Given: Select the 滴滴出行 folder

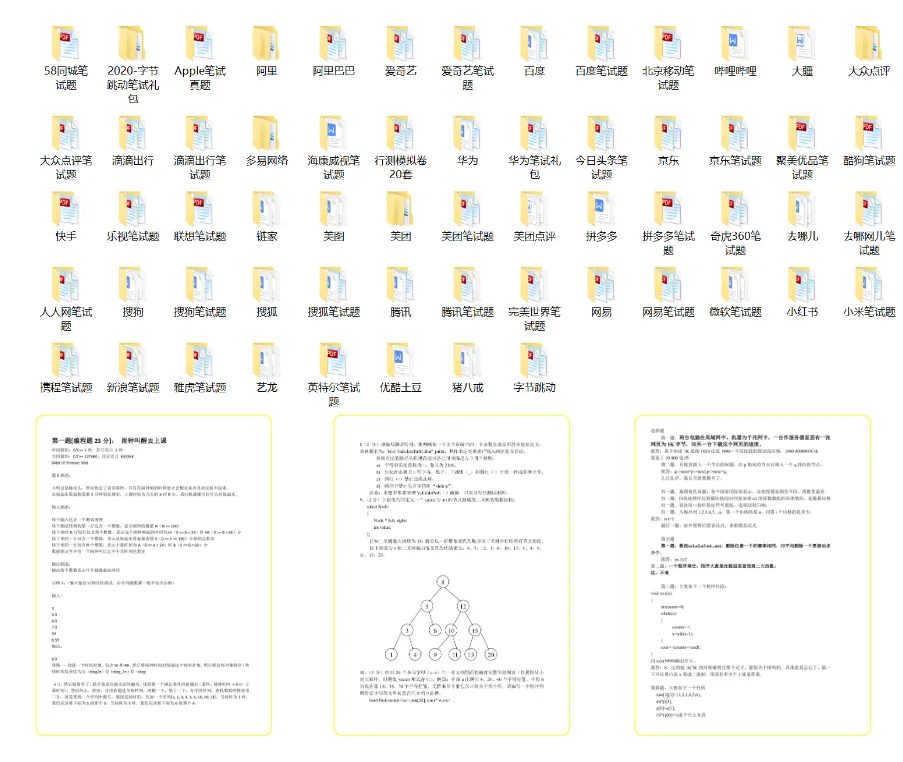Looking at the screenshot, I should (132, 133).
